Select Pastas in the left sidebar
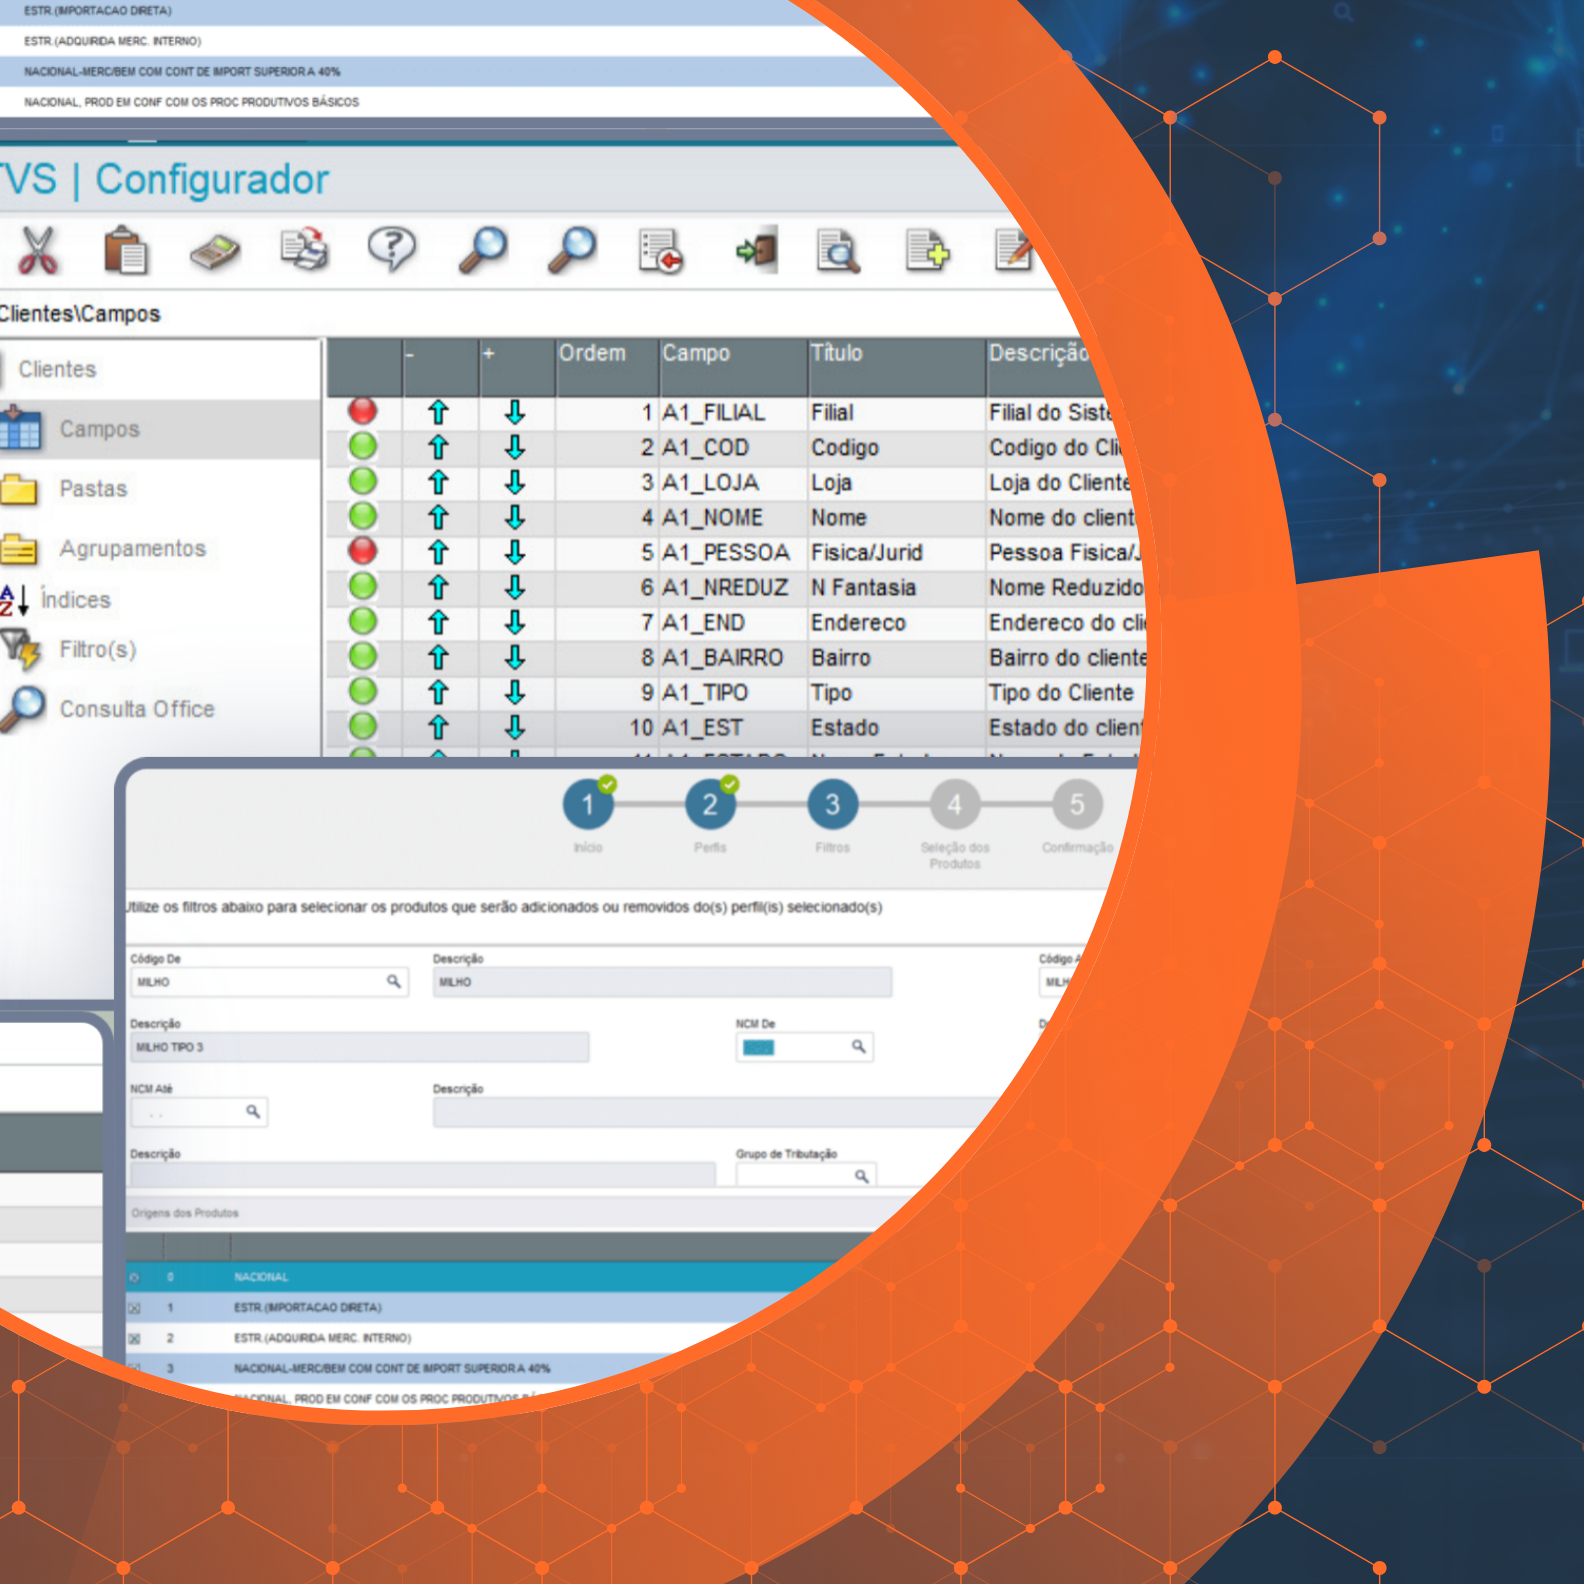 93,489
